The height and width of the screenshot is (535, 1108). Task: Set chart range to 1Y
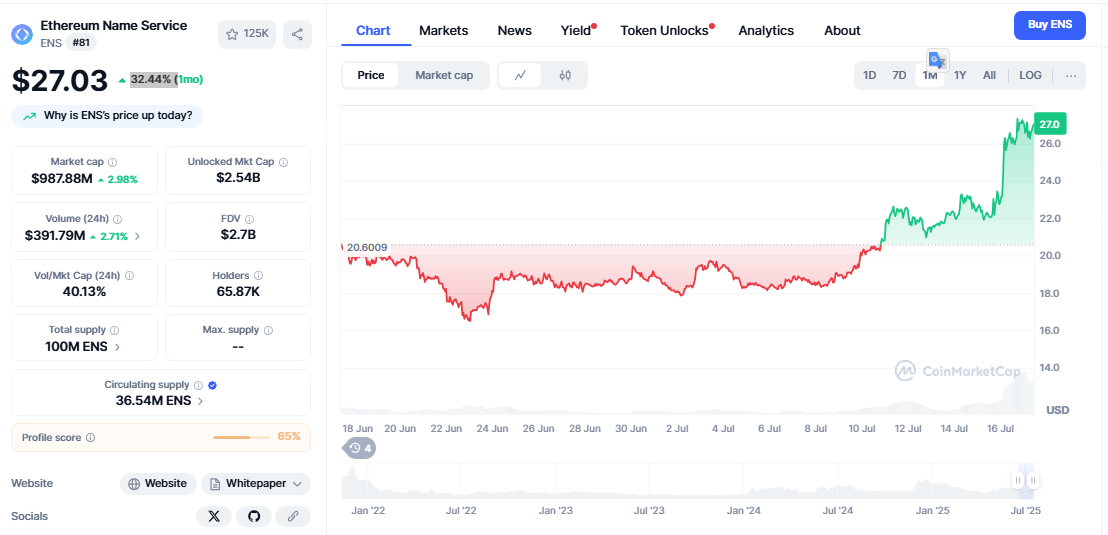click(x=960, y=76)
